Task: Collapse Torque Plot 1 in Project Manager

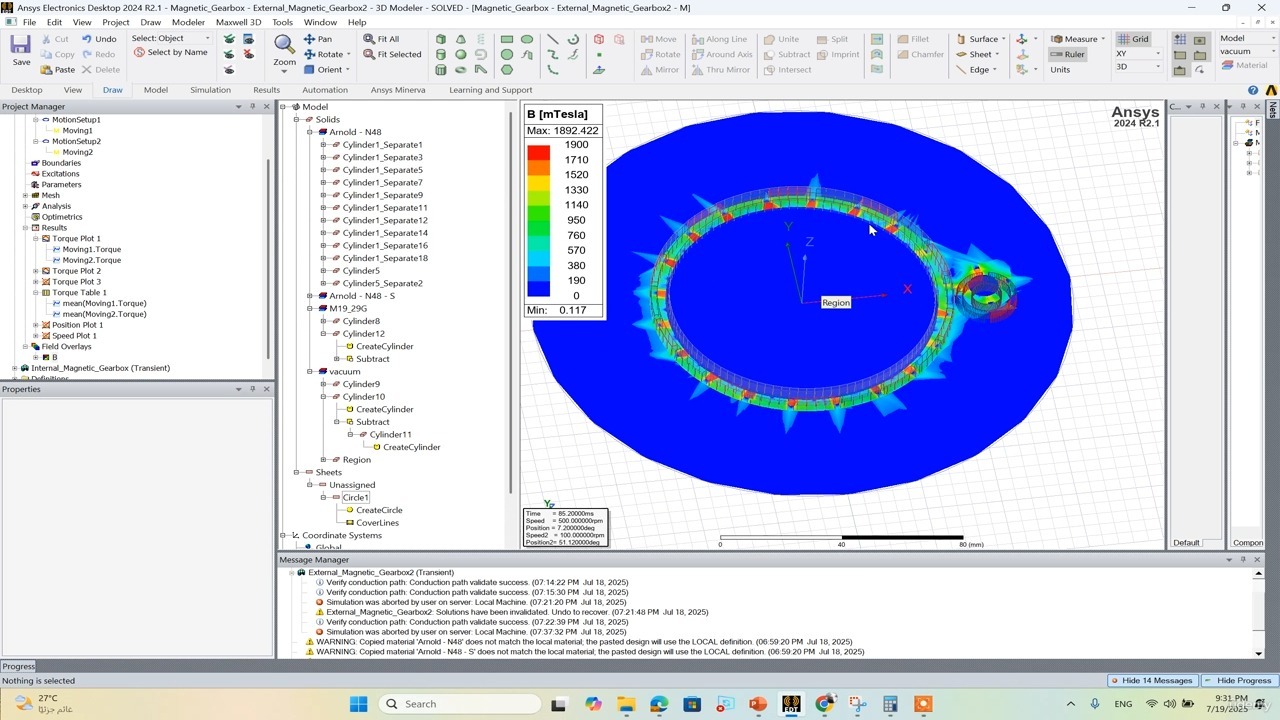Action: 36,238
